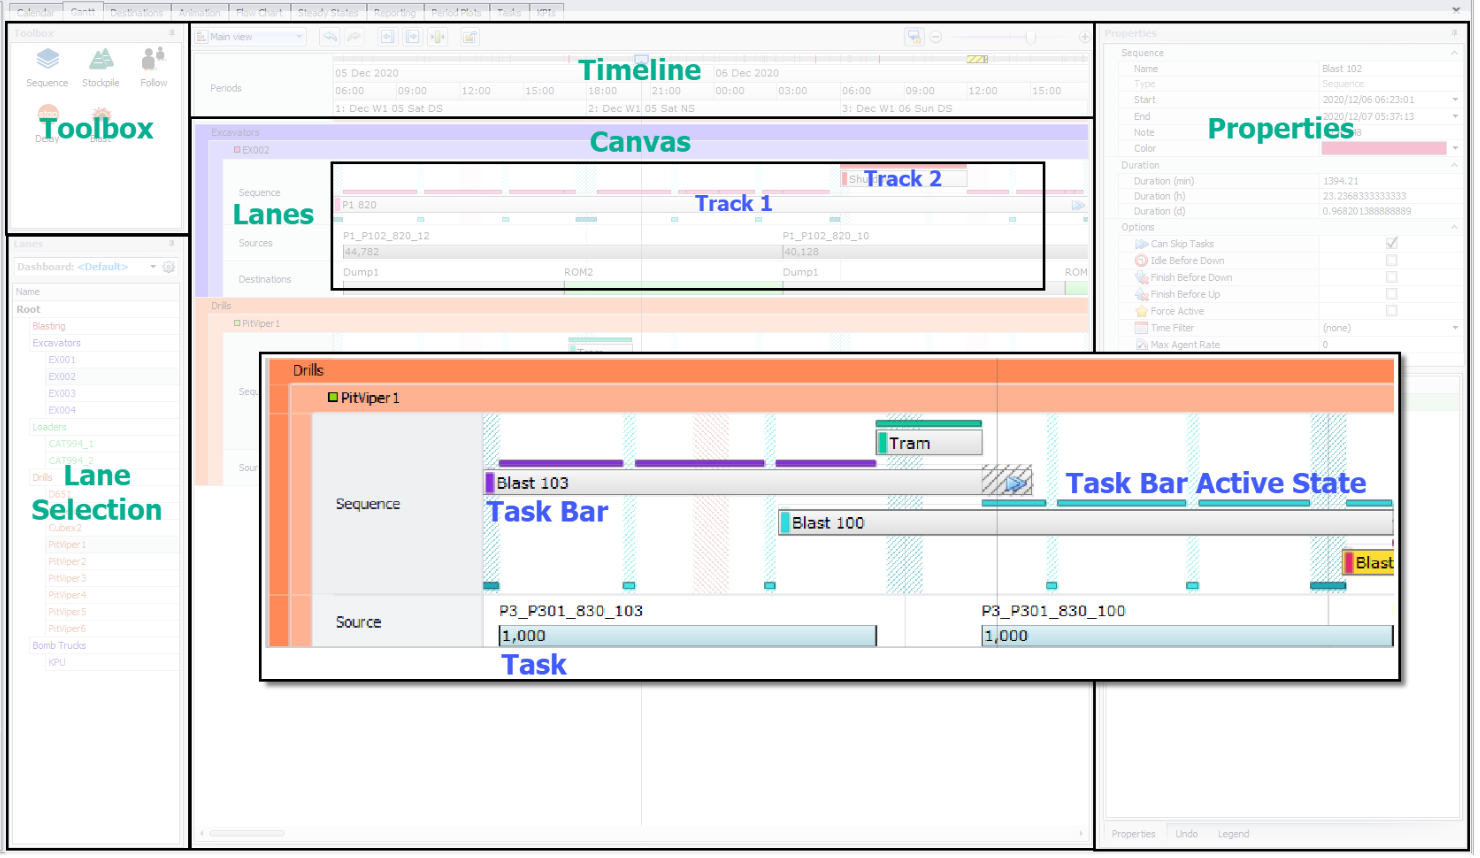1480x858 pixels.
Task: Click the scroll-to-end toolbar icon
Action: [x=412, y=37]
